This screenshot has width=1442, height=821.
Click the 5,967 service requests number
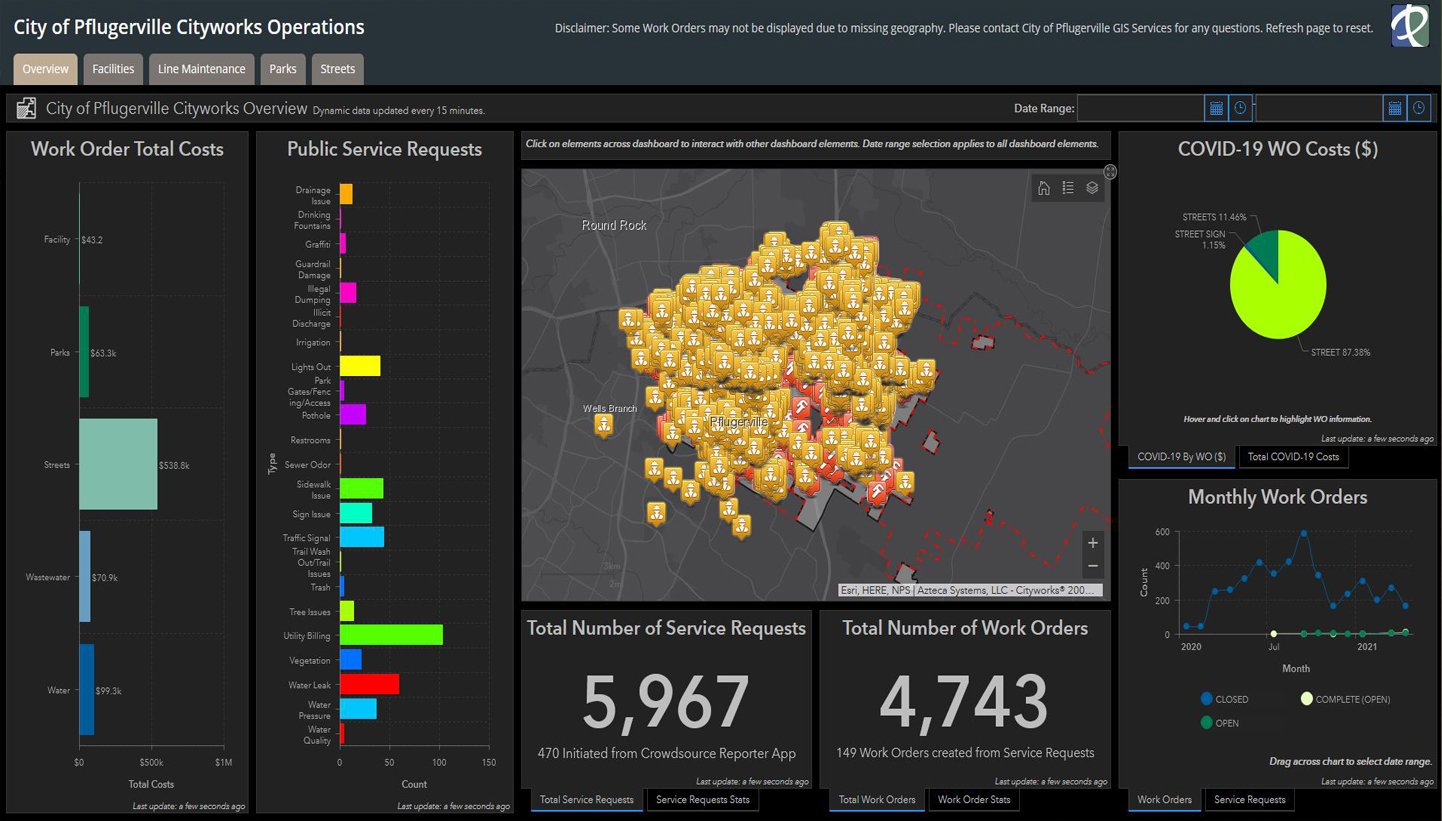coord(666,701)
